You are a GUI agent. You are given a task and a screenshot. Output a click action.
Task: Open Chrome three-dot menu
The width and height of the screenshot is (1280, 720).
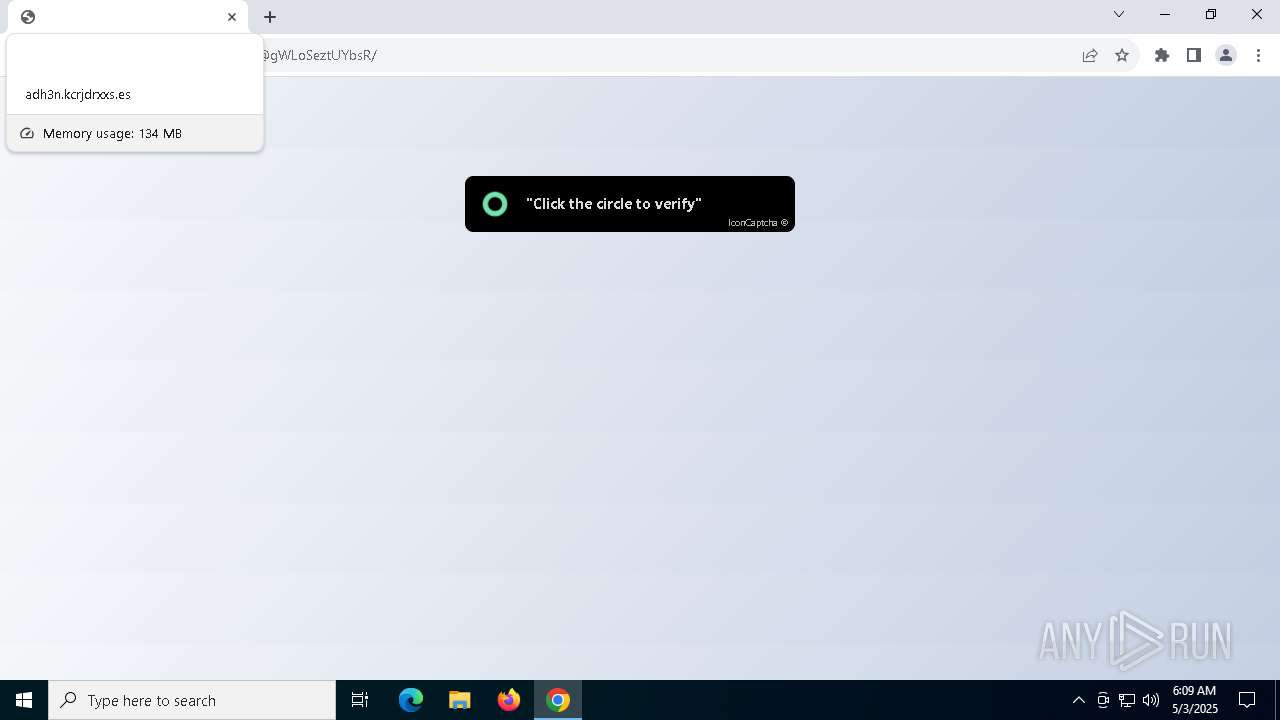[1259, 55]
